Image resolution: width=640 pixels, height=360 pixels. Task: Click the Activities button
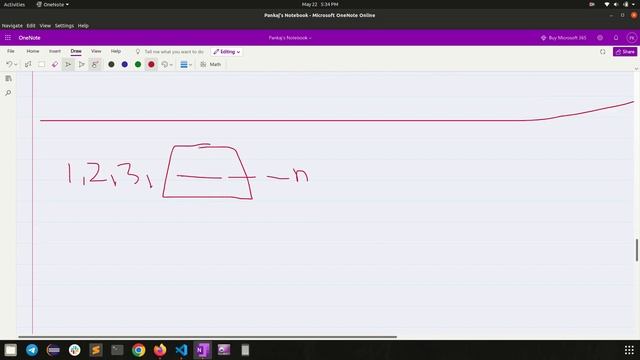tap(14, 4)
